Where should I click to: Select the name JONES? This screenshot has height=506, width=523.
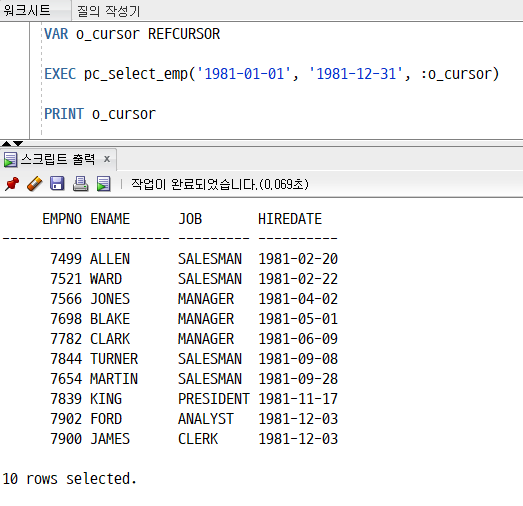point(110,299)
